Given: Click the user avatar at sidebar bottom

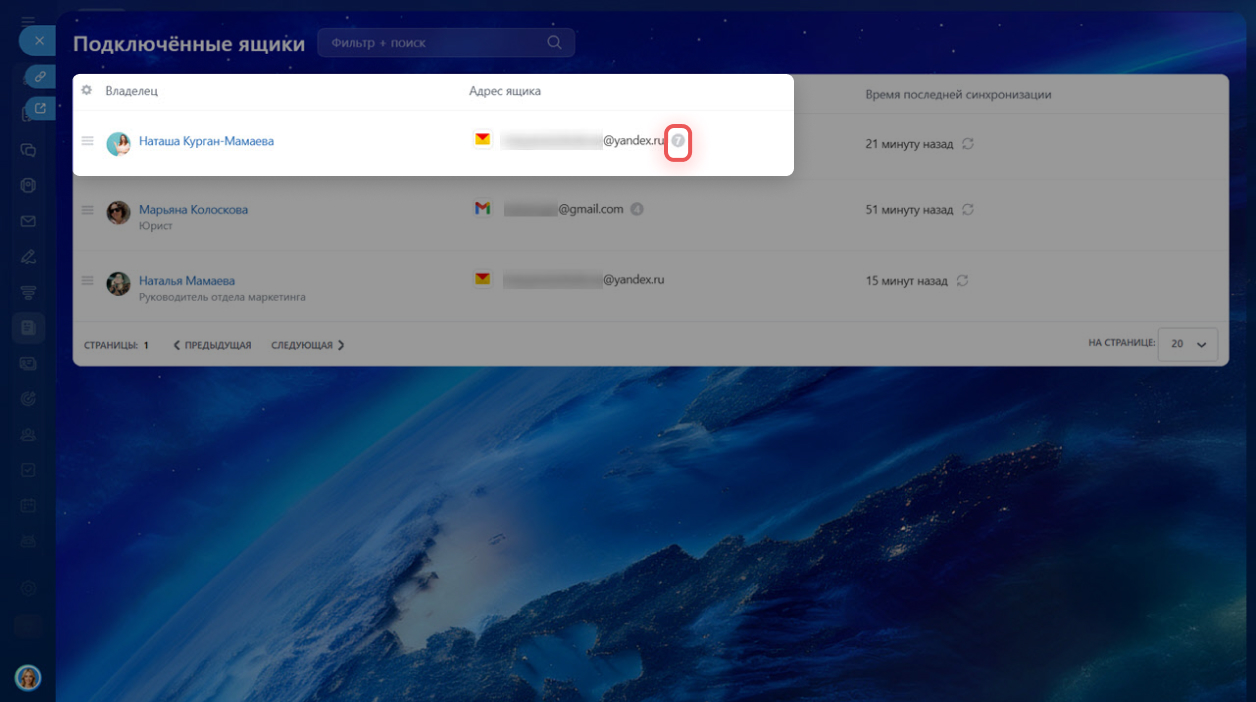Looking at the screenshot, I should 28,677.
